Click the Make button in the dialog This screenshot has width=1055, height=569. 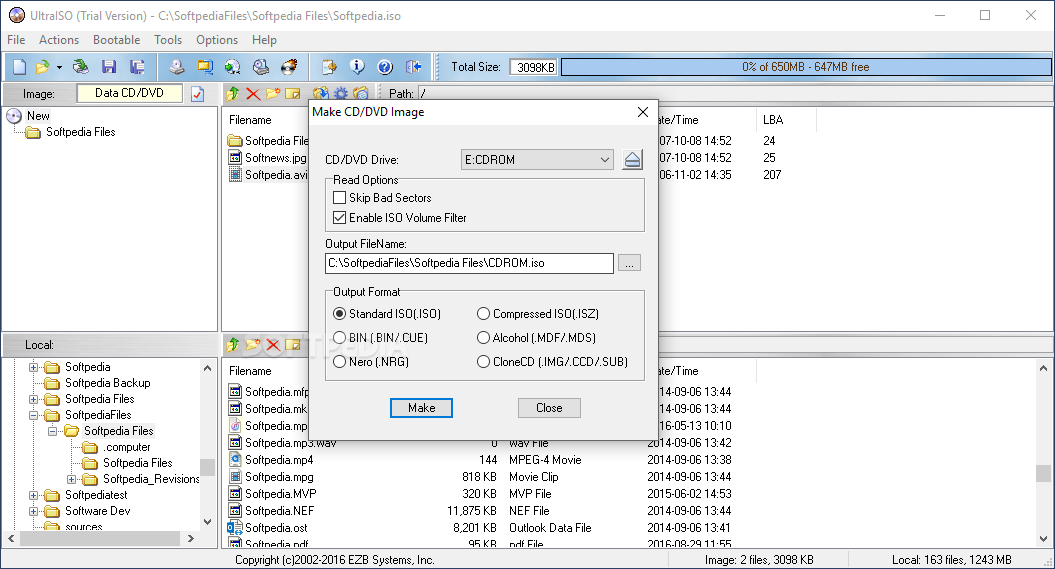(x=421, y=408)
